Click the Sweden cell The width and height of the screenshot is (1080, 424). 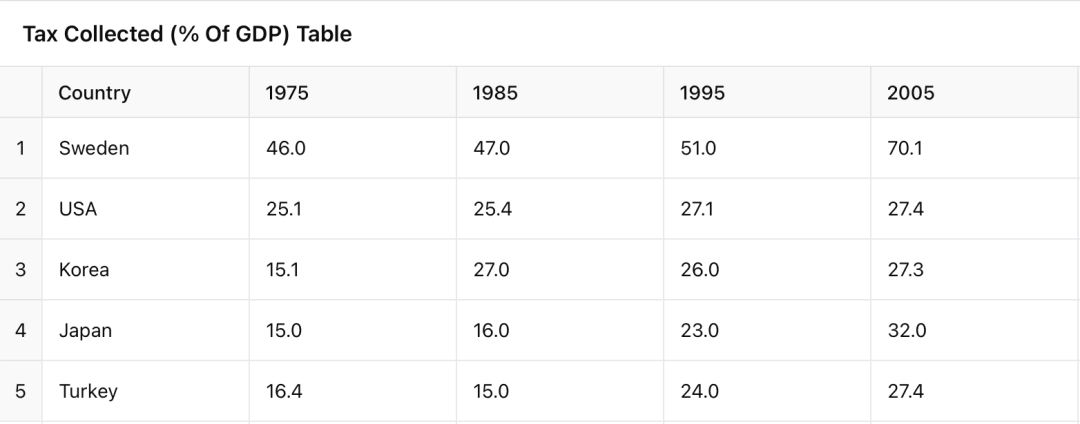pos(94,149)
